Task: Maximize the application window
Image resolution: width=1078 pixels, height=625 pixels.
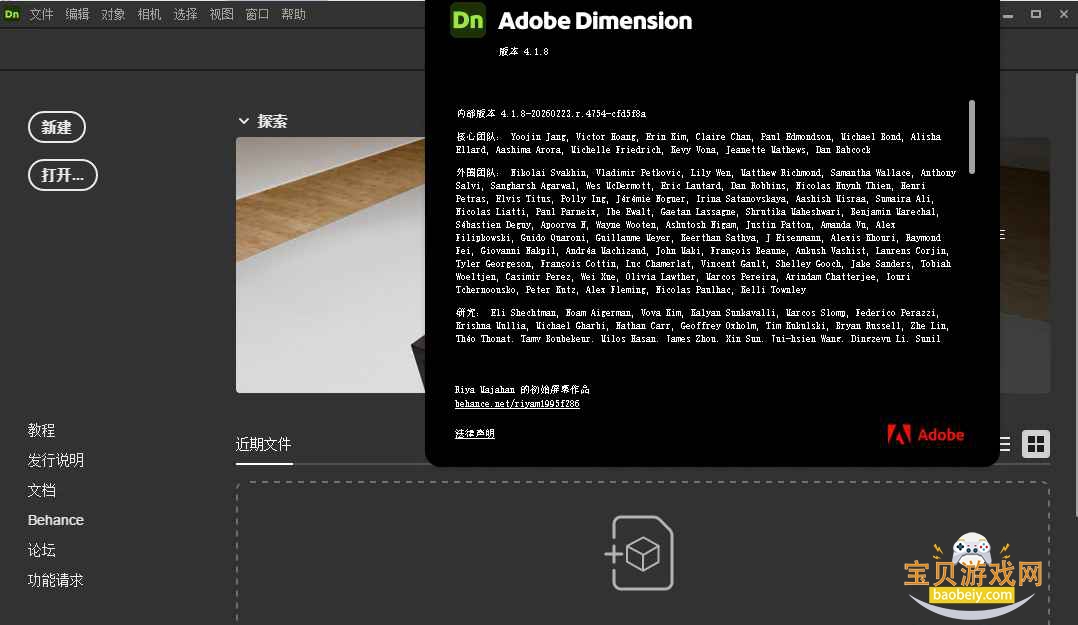Action: click(1035, 14)
